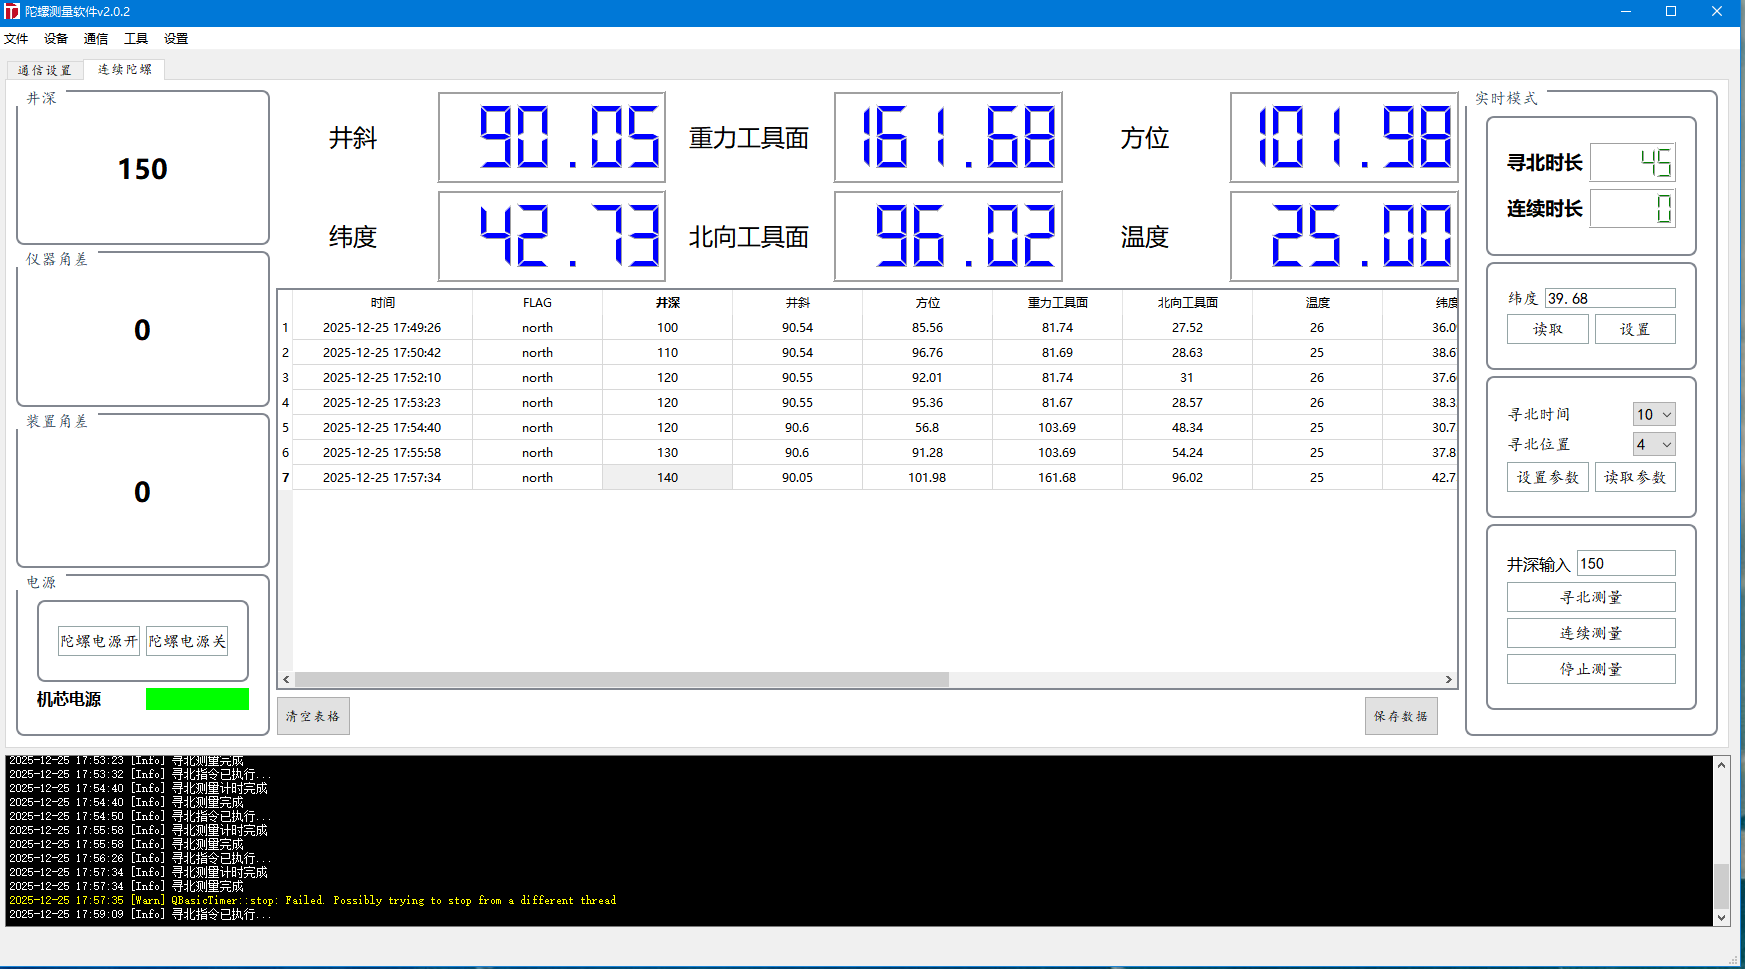Viewport: 1745px width, 969px height.
Task: Select the 方位 cell 101.98
Action: 927,477
